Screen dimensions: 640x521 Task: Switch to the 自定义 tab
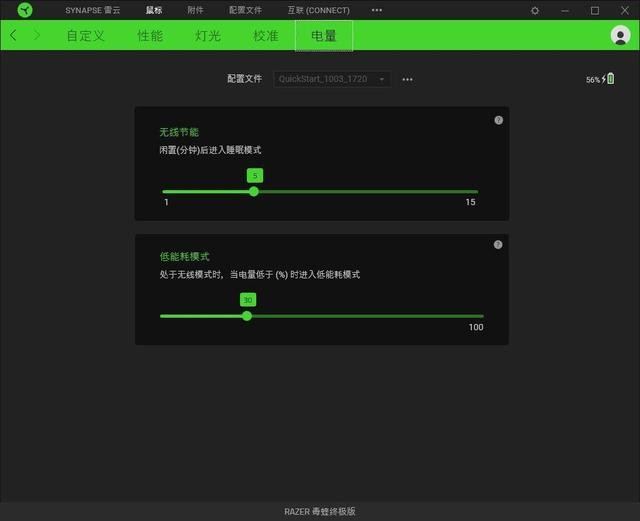coord(85,36)
